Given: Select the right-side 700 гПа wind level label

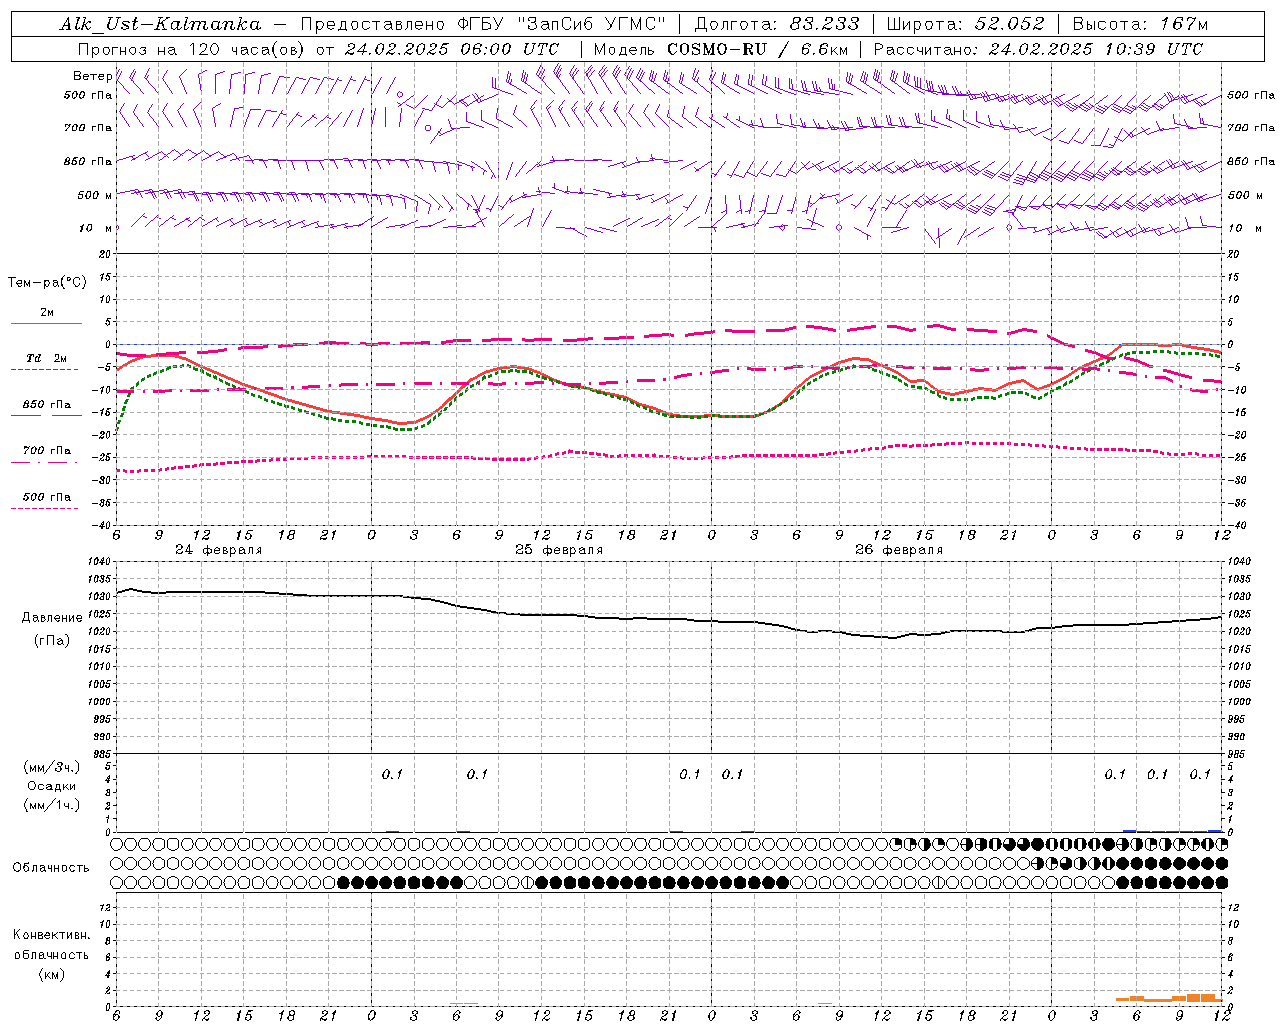Looking at the screenshot, I should click(1251, 128).
